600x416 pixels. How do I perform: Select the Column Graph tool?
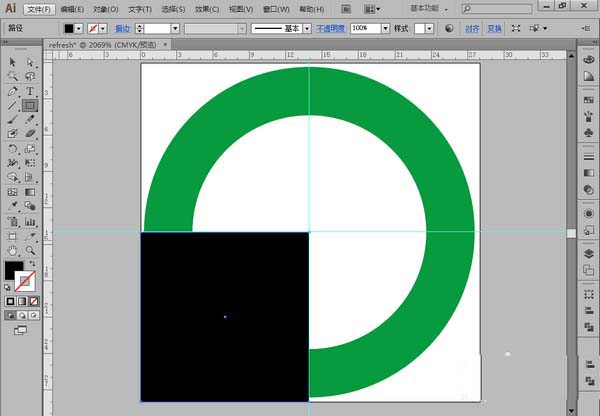[30, 221]
